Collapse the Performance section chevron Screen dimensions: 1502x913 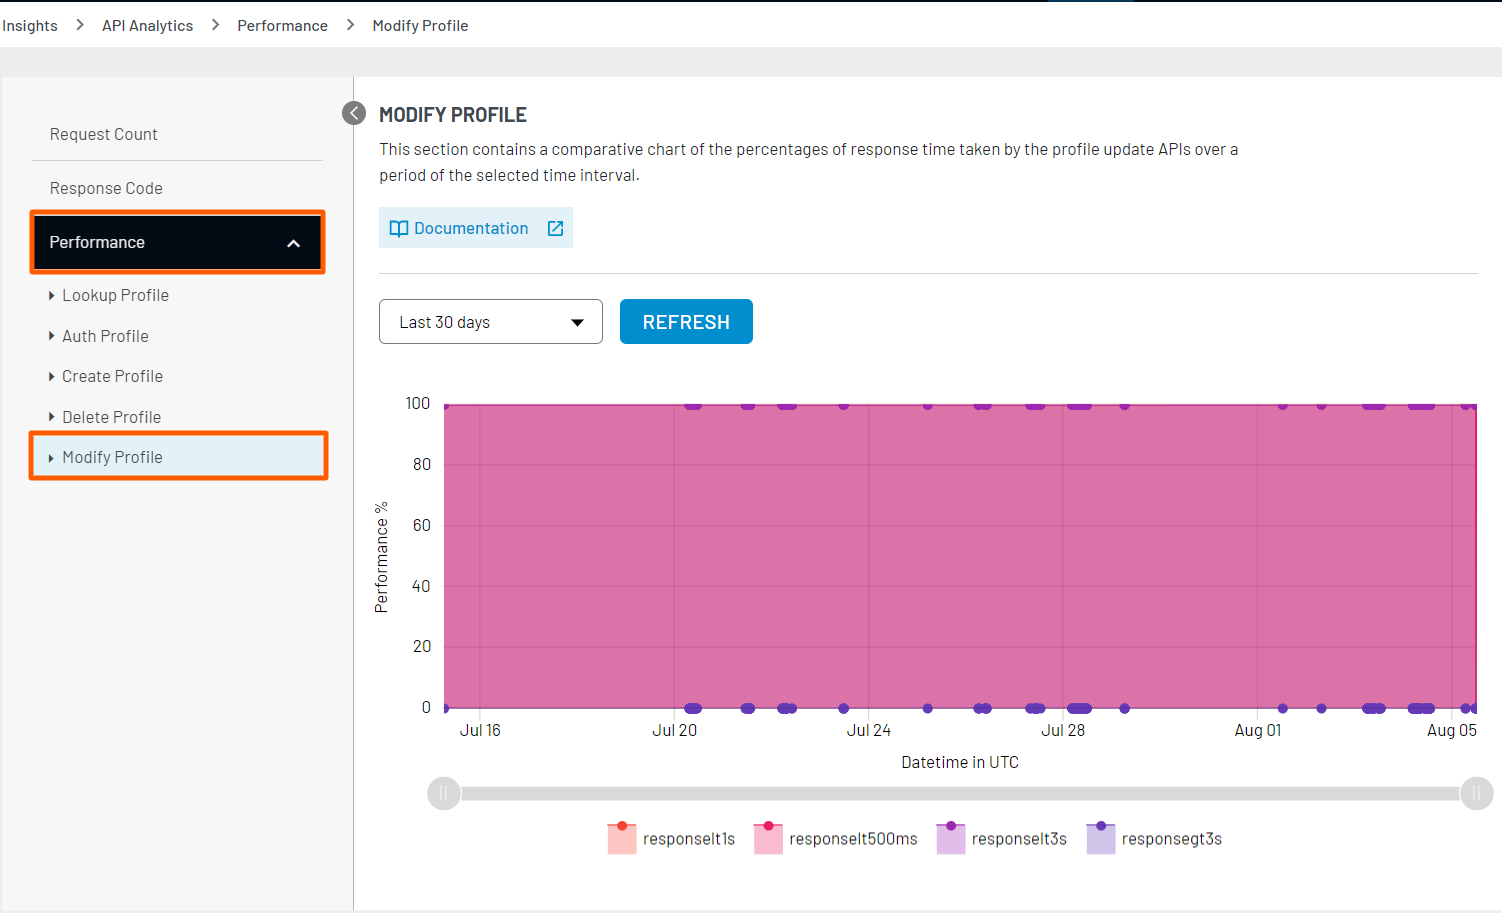pyautogui.click(x=293, y=242)
